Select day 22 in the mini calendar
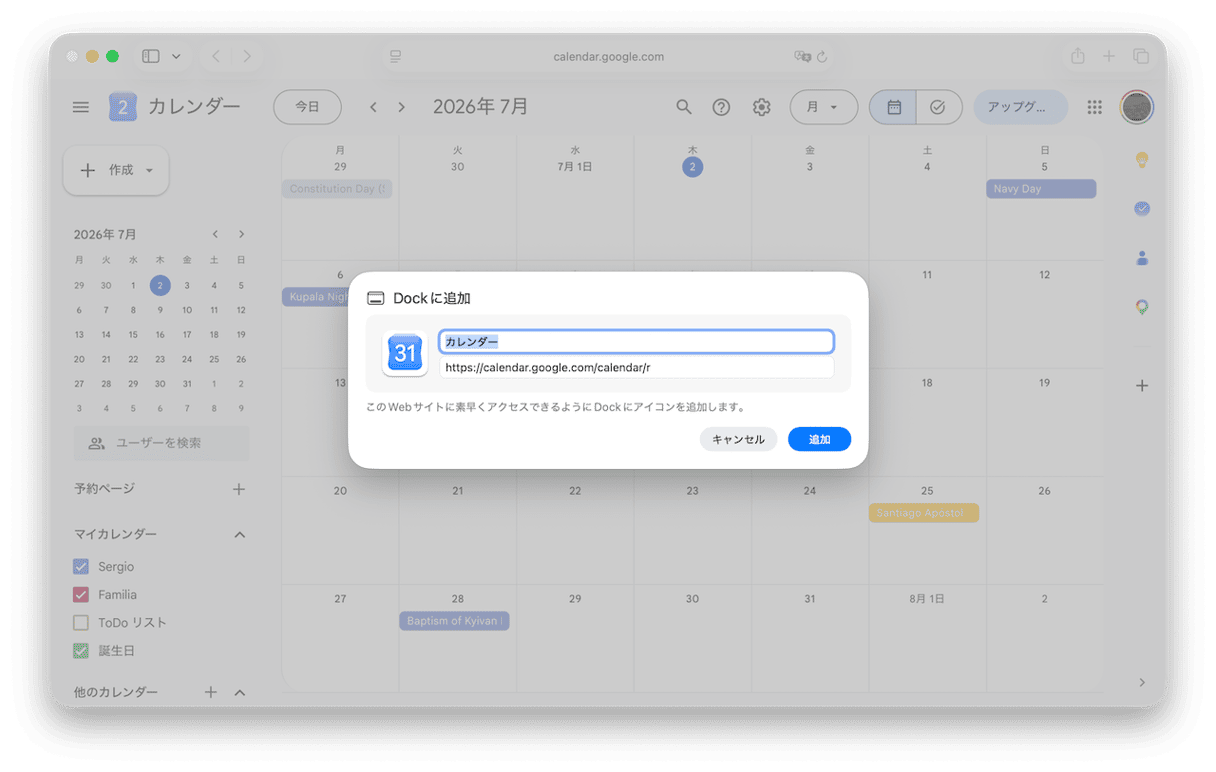This screenshot has height=772, width=1216. point(133,359)
